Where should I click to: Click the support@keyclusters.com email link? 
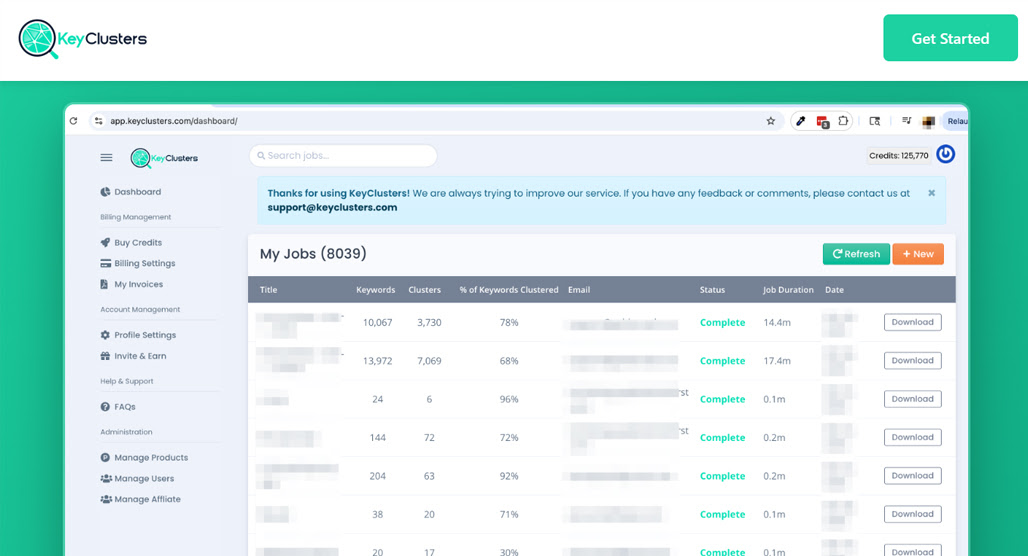tap(332, 207)
